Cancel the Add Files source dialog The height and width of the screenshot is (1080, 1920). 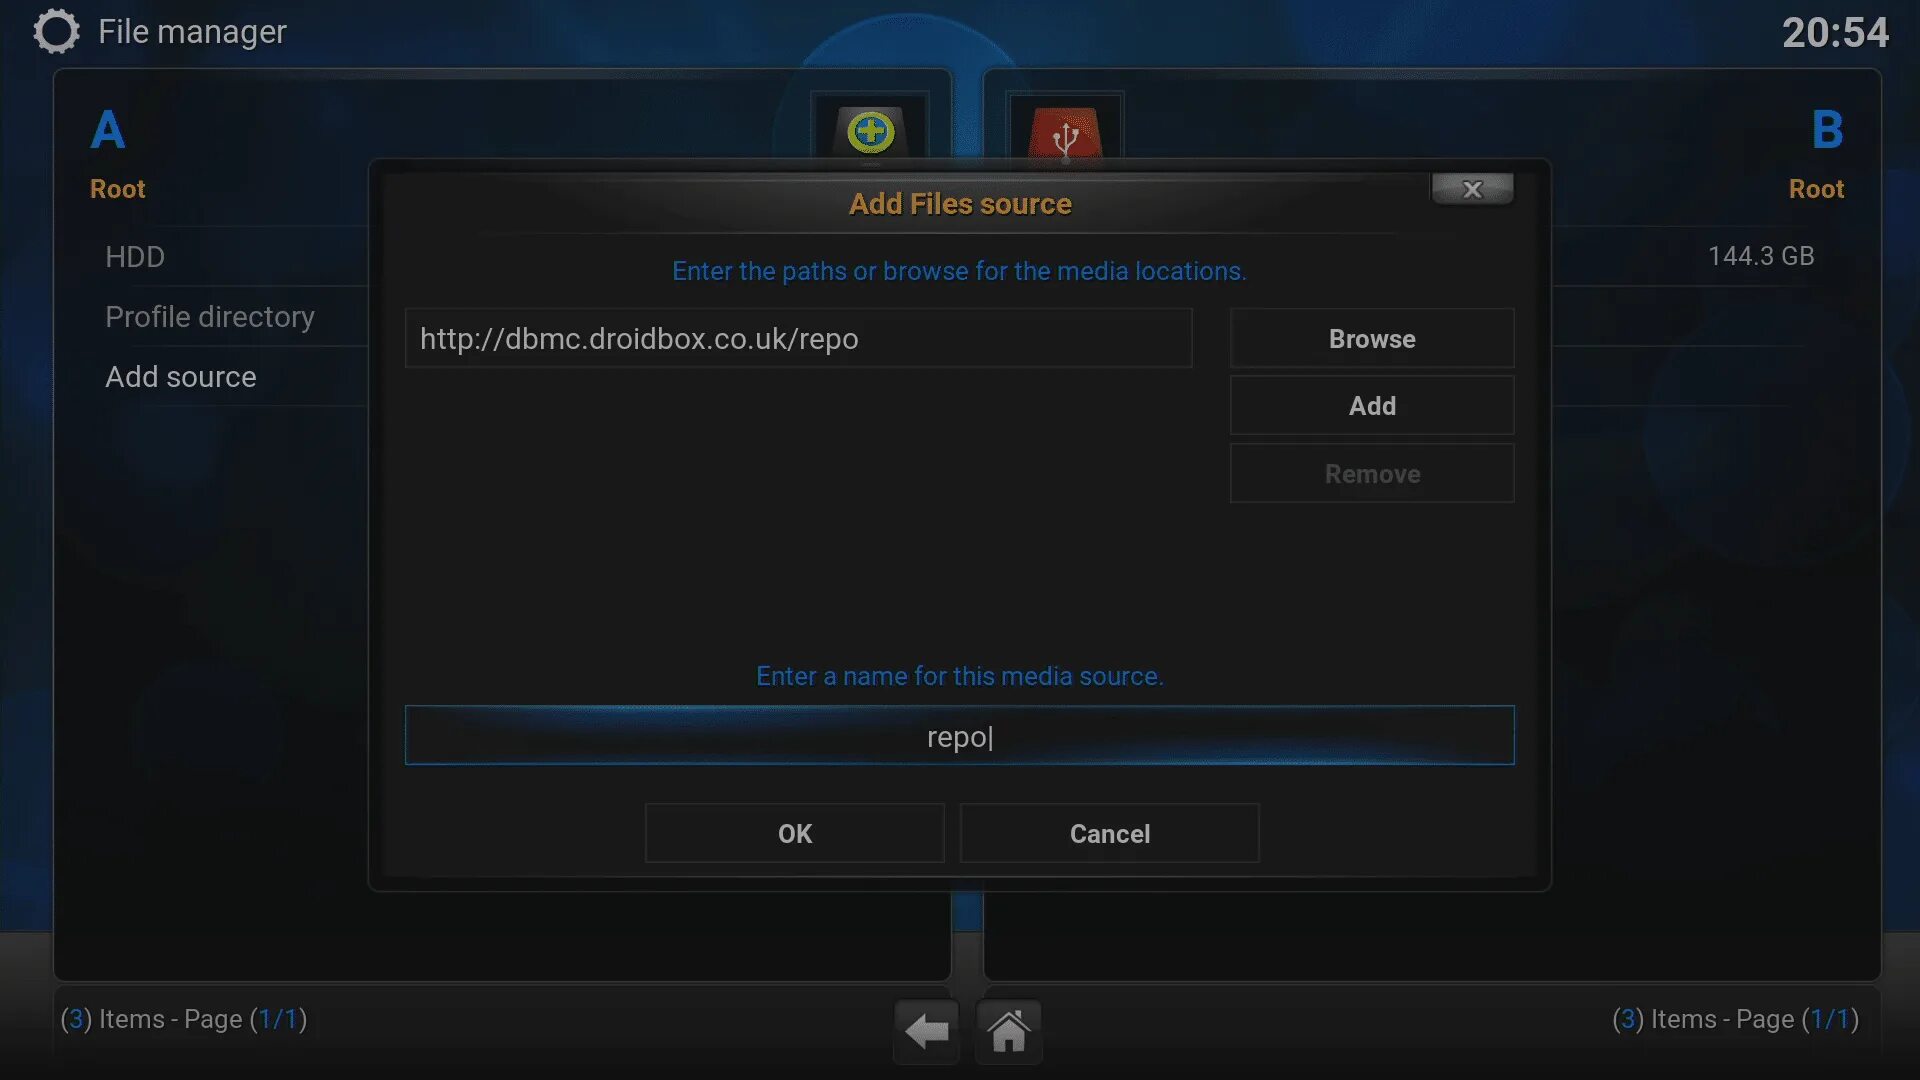[1109, 834]
